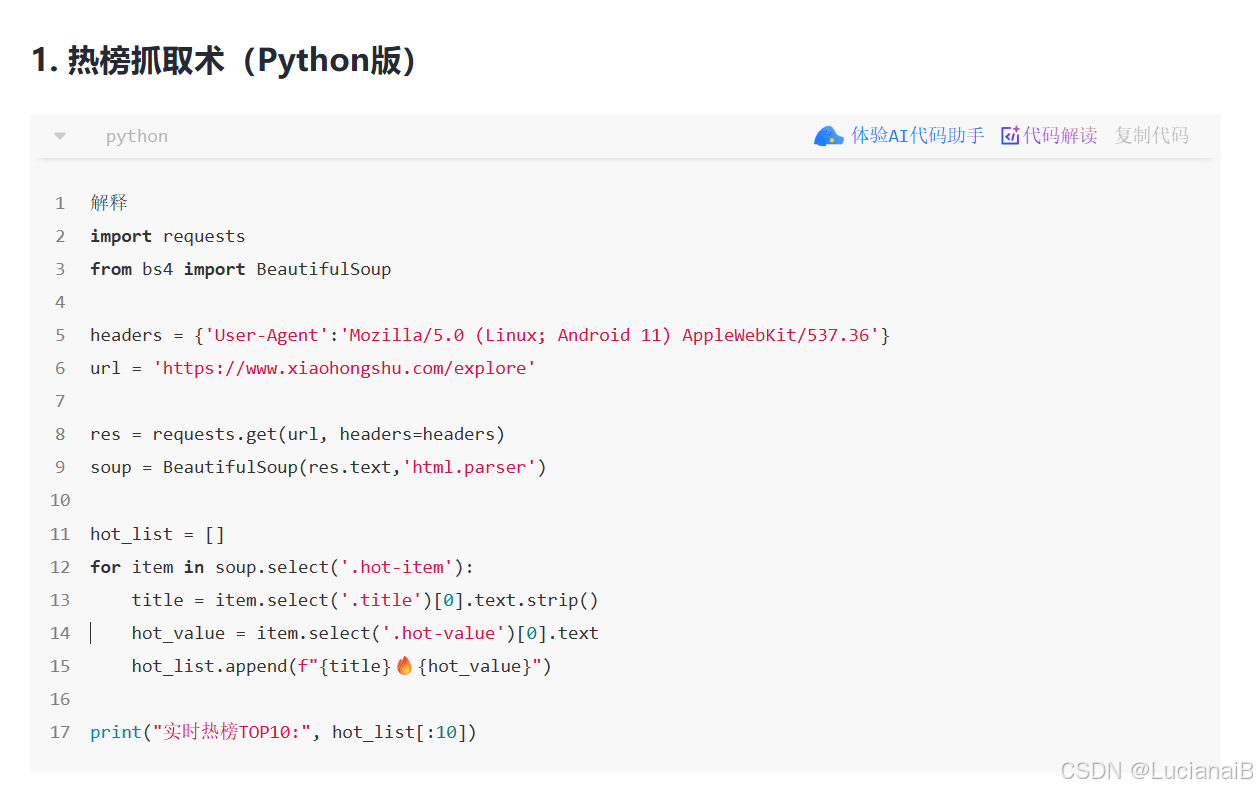This screenshot has width=1257, height=792.
Task: Click the CSDN watermark text
Action: [x=1156, y=771]
